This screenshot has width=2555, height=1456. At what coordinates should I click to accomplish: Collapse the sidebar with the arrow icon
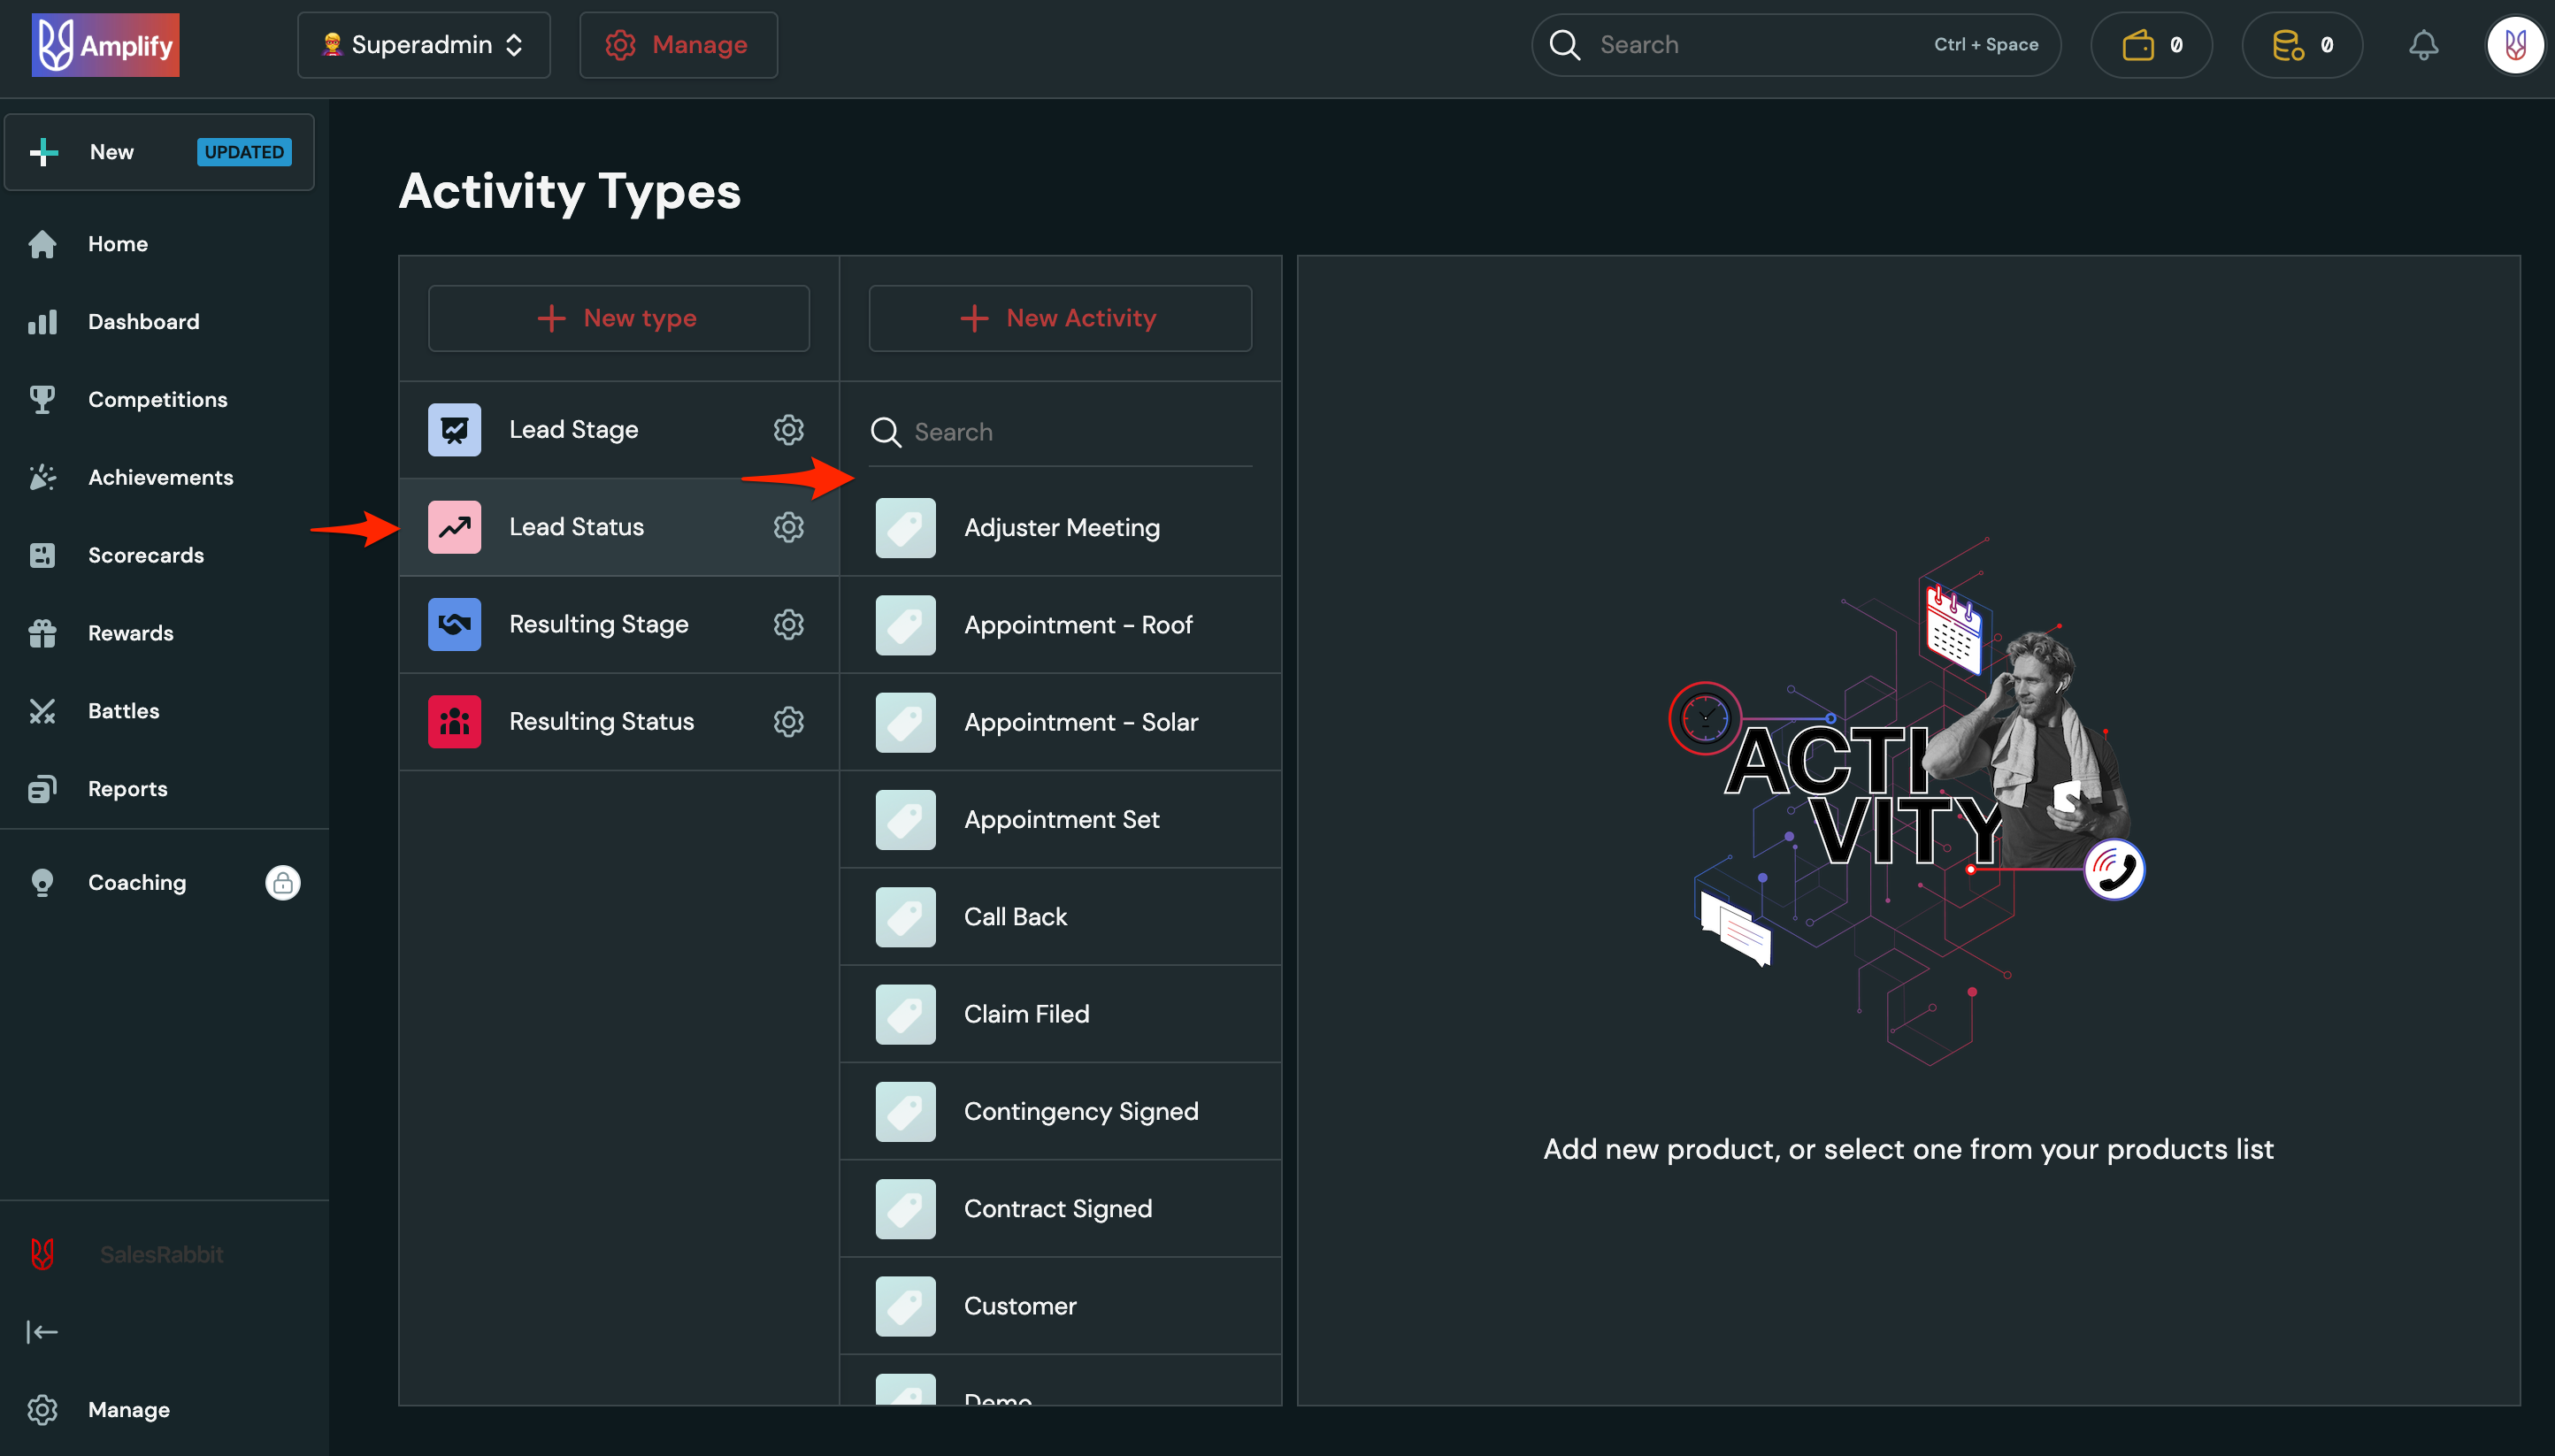coord(42,1331)
